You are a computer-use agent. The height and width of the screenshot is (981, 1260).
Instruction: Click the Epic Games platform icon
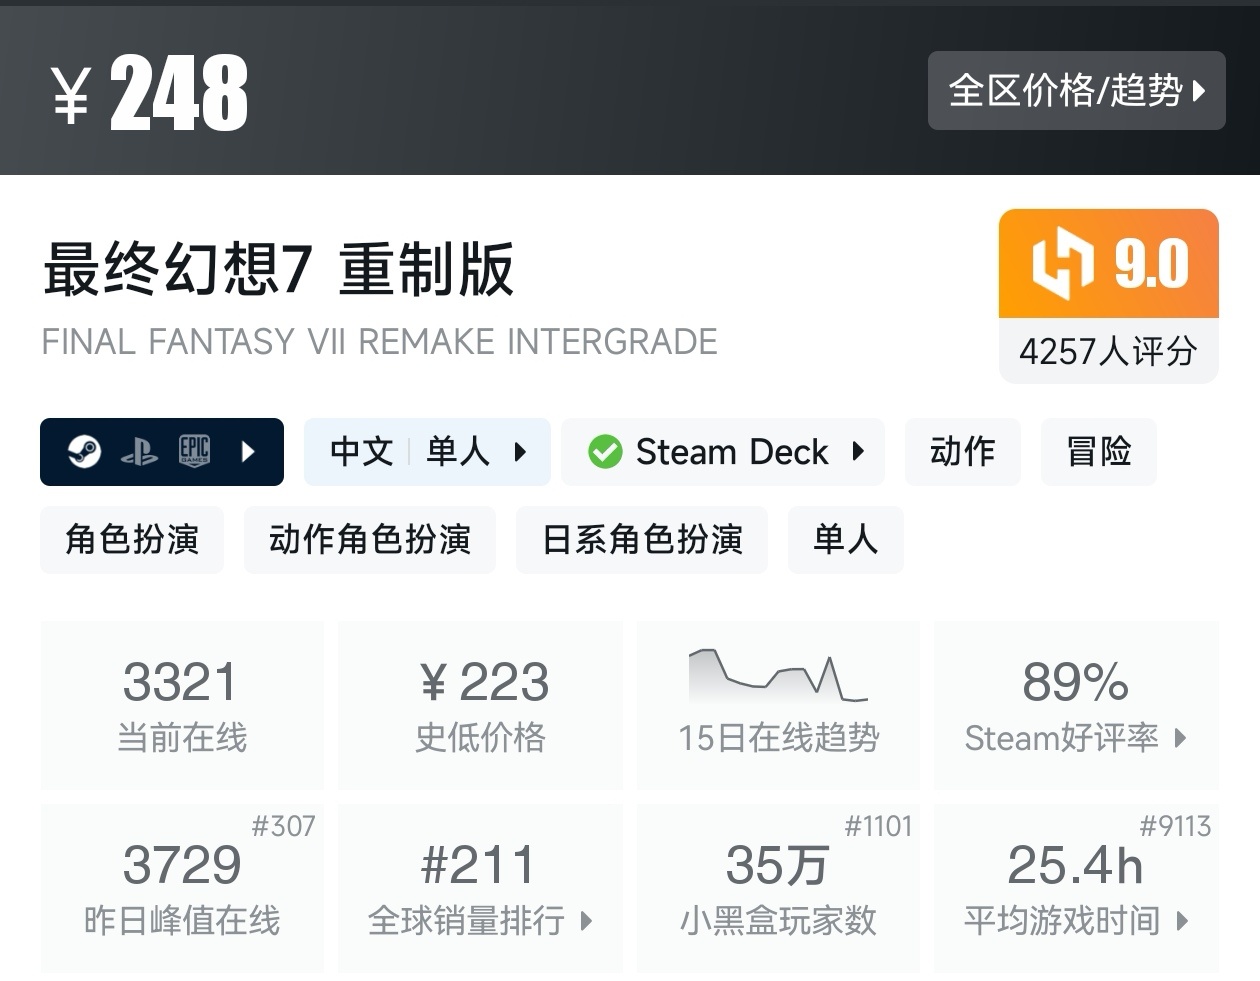(194, 452)
